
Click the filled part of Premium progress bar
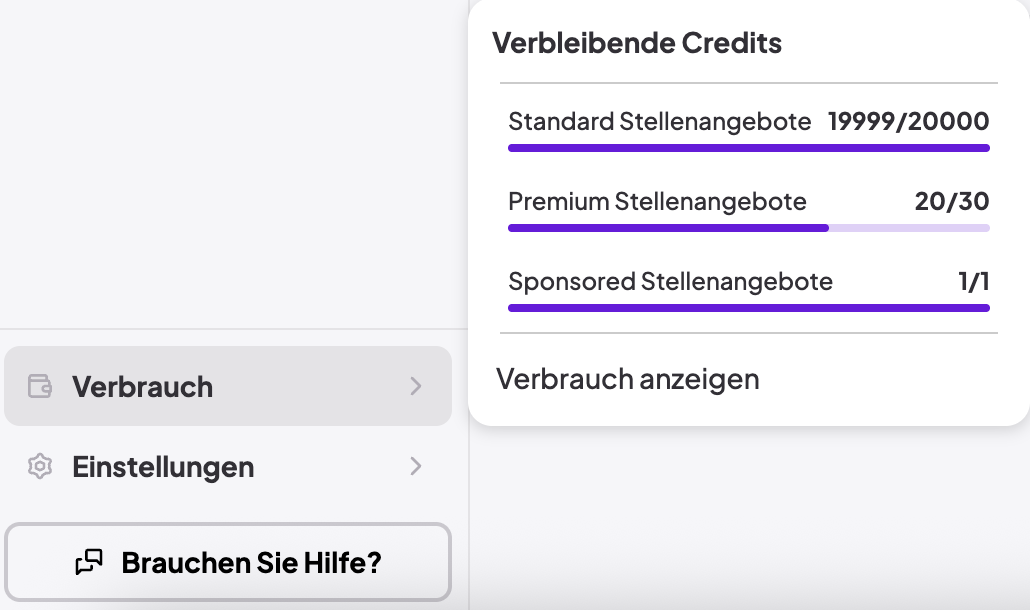pyautogui.click(x=668, y=228)
